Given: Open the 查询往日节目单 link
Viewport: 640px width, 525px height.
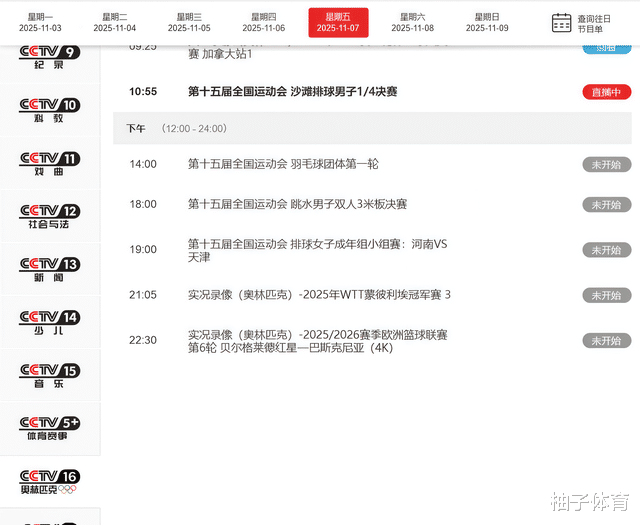Looking at the screenshot, I should [594, 24].
